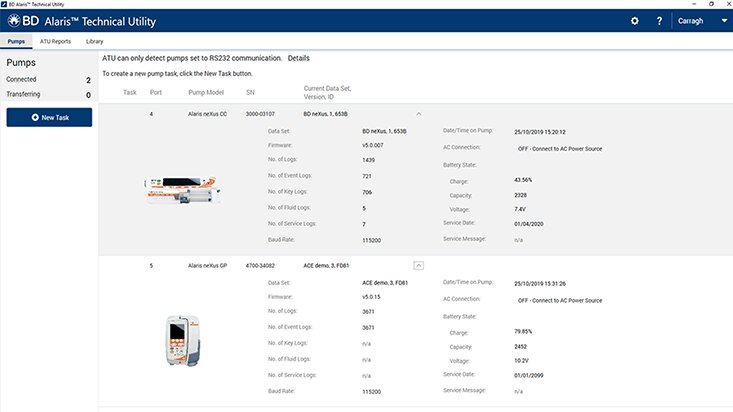
Task: Open the ATU Reports tab
Action: pyautogui.click(x=55, y=41)
